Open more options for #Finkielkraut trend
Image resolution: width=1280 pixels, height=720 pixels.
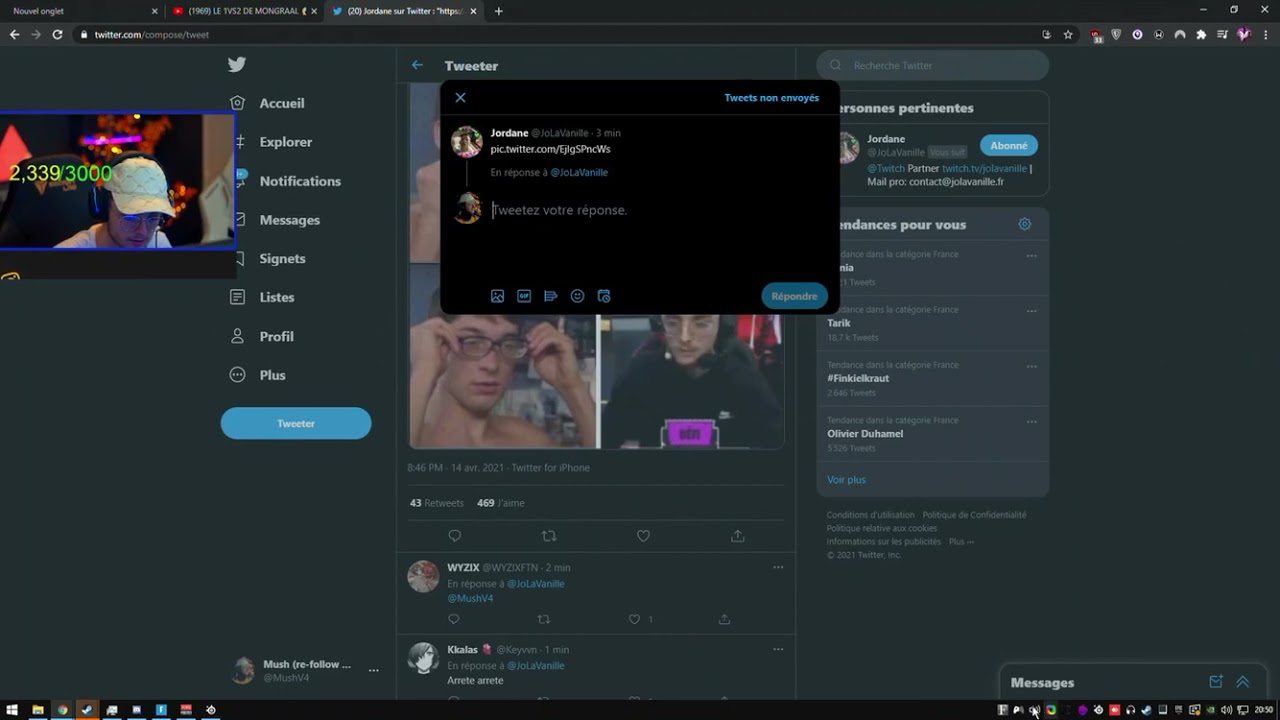pos(1031,366)
